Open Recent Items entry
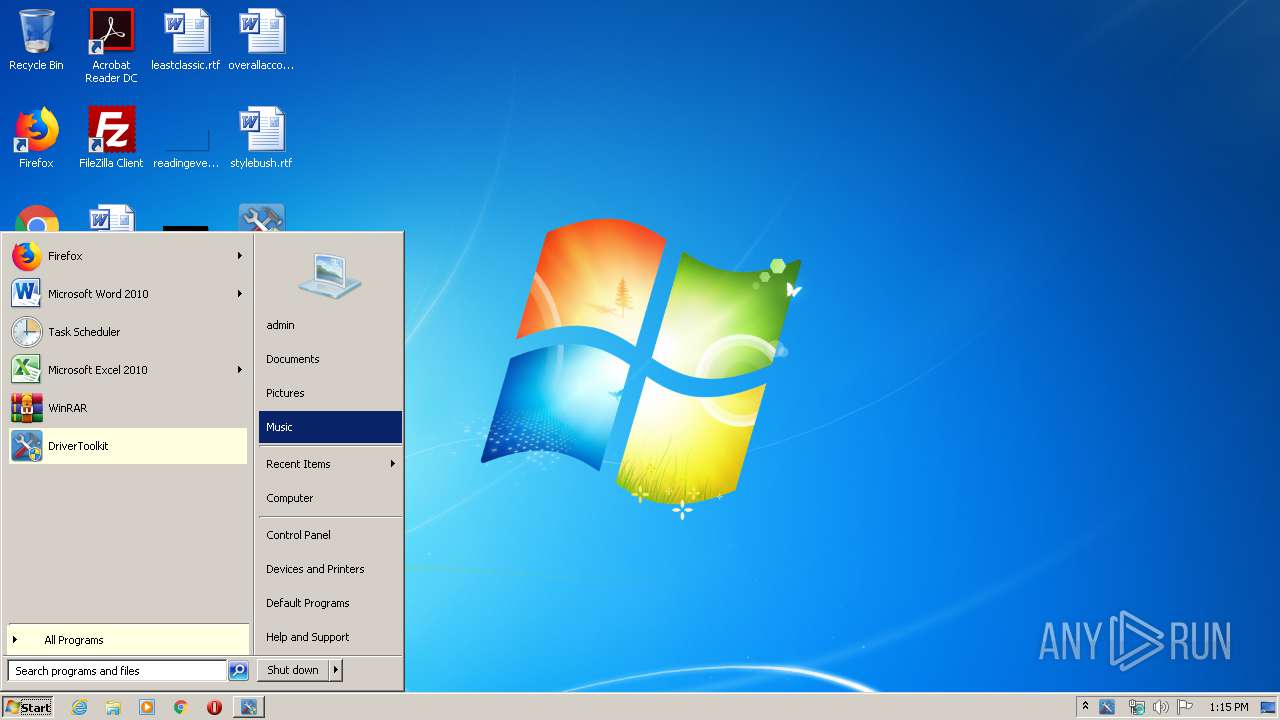 pos(330,464)
